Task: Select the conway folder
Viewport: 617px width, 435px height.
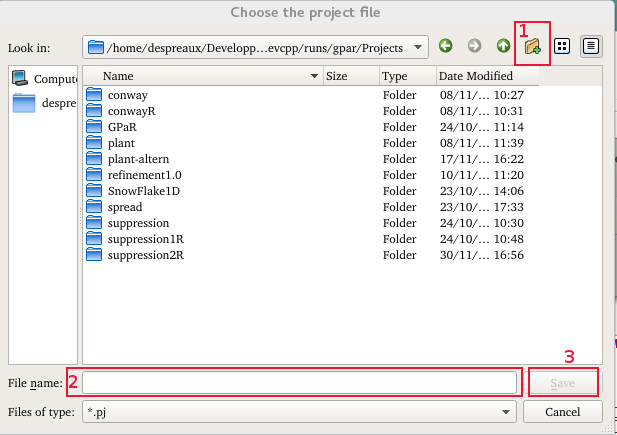Action: click(127, 95)
